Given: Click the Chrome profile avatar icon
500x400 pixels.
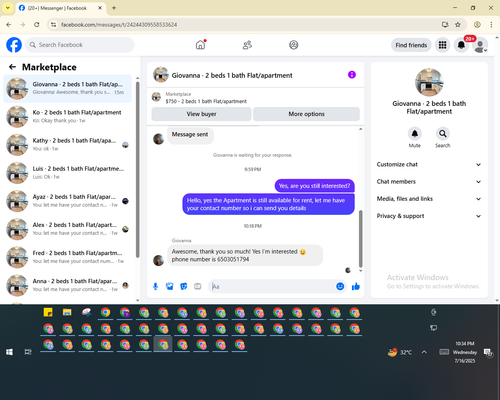Looking at the screenshot, I should (477, 24).
